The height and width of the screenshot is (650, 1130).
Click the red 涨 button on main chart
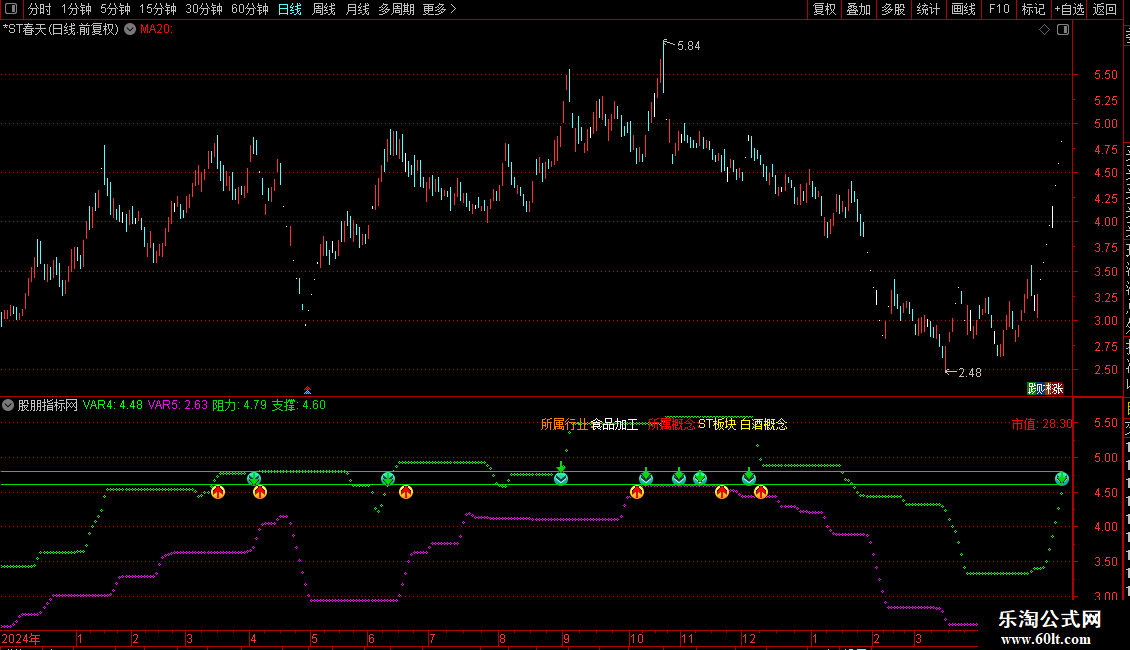(1059, 388)
